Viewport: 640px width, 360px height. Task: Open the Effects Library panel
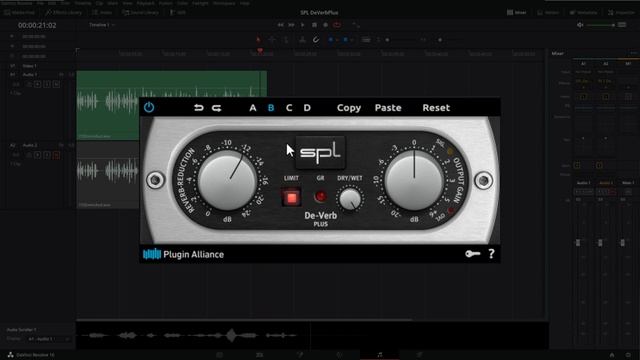[x=64, y=13]
